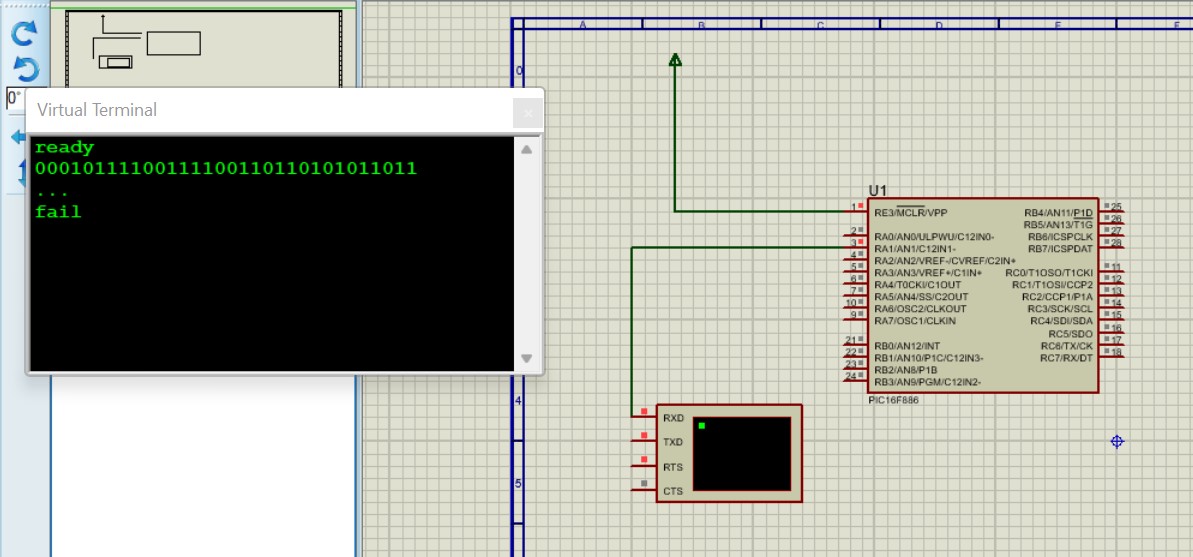Click the rotate anti-clockwise icon

(x=24, y=69)
